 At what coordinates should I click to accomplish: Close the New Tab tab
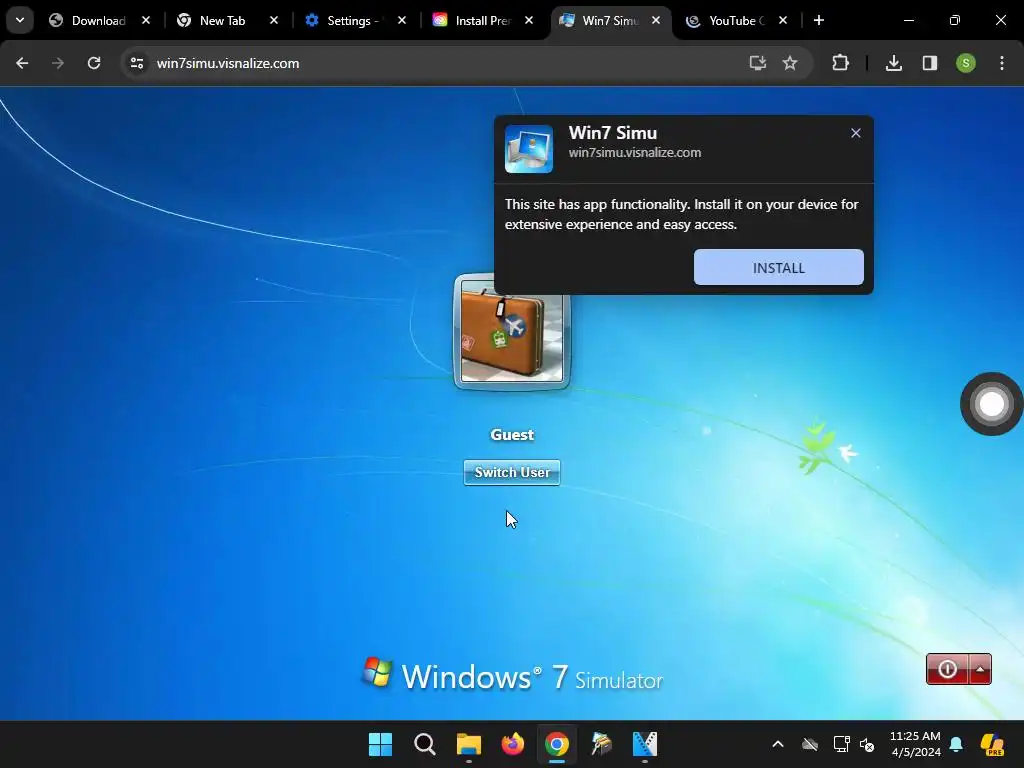coord(274,20)
